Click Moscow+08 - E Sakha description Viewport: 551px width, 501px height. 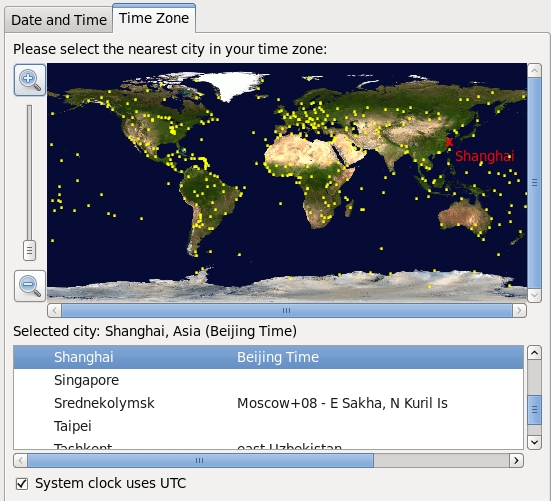[x=342, y=403]
